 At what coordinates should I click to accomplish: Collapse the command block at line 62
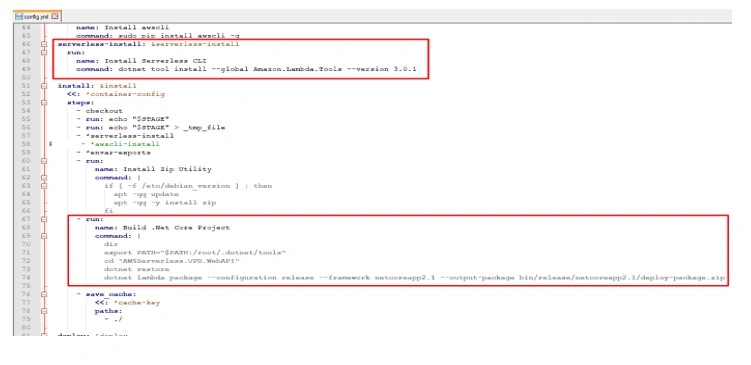[x=44, y=178]
